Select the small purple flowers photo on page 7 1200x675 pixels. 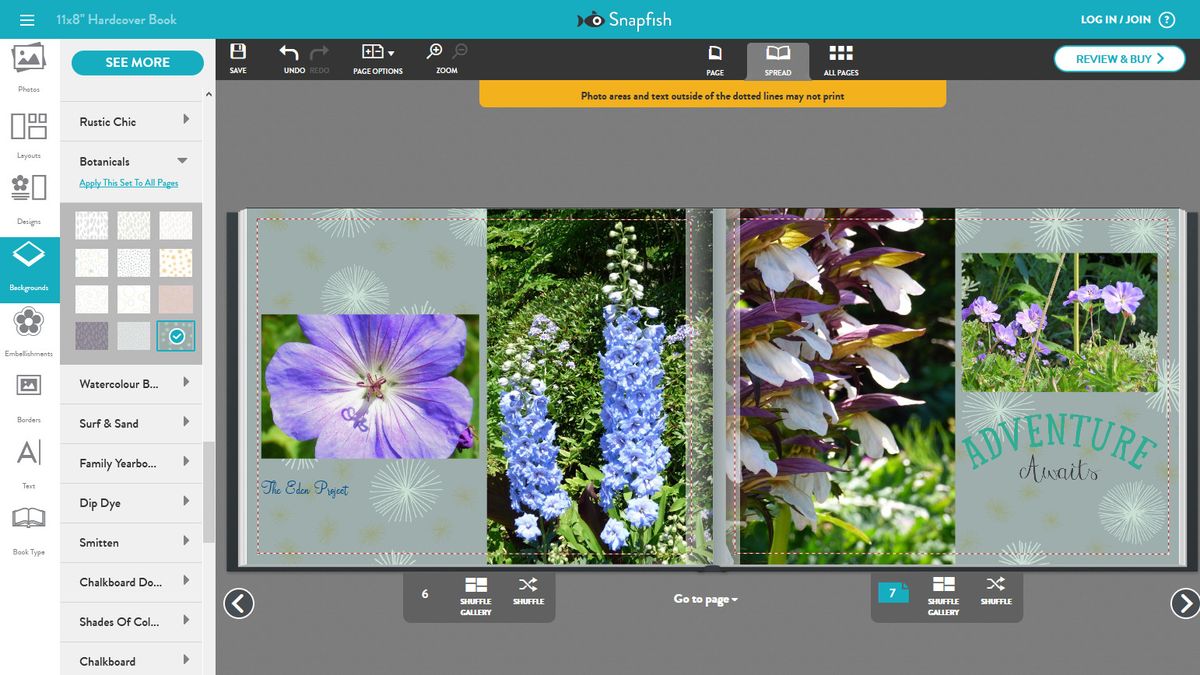[1059, 322]
